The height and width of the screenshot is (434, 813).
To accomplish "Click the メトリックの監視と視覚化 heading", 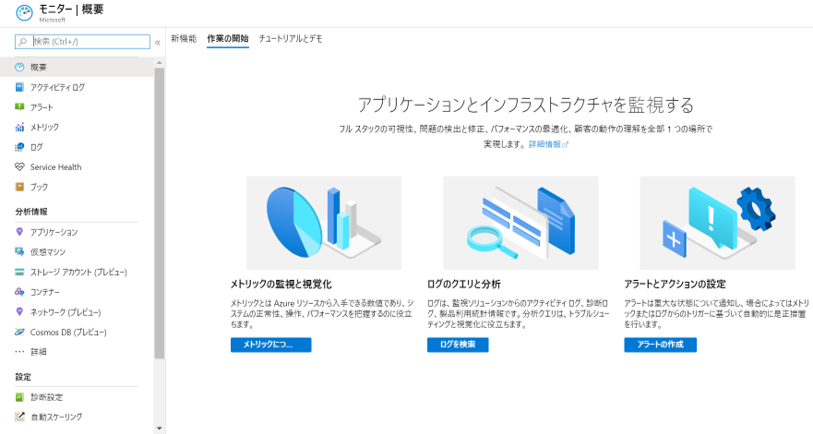I will pyautogui.click(x=281, y=284).
